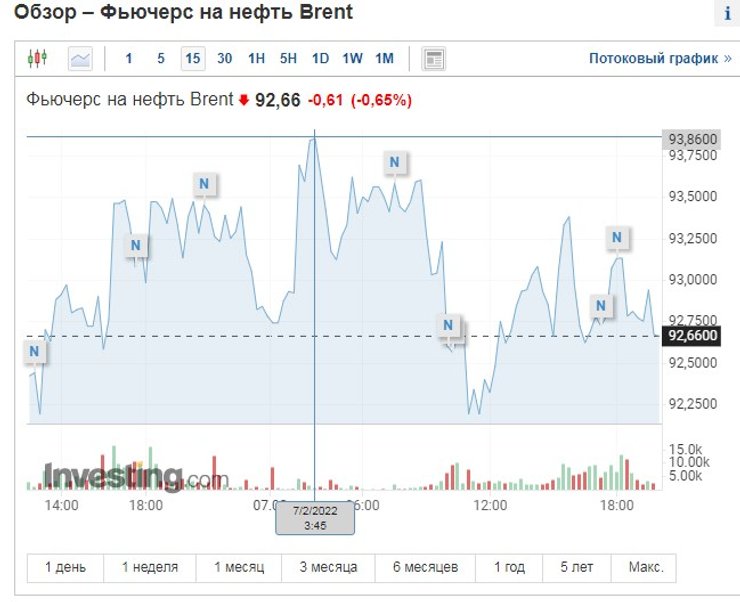The image size is (740, 602).
Task: Select the 3 месяца range tab
Action: click(x=328, y=567)
